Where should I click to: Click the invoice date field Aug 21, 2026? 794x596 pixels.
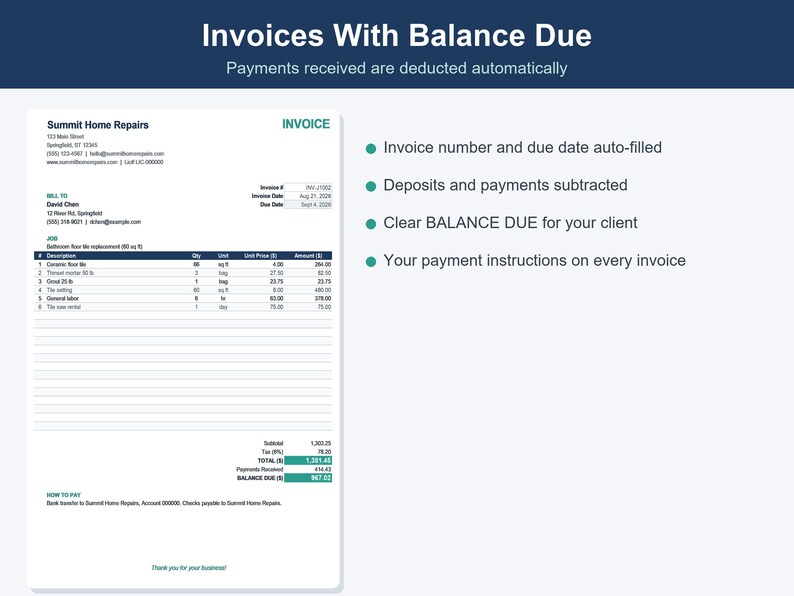tap(308, 196)
